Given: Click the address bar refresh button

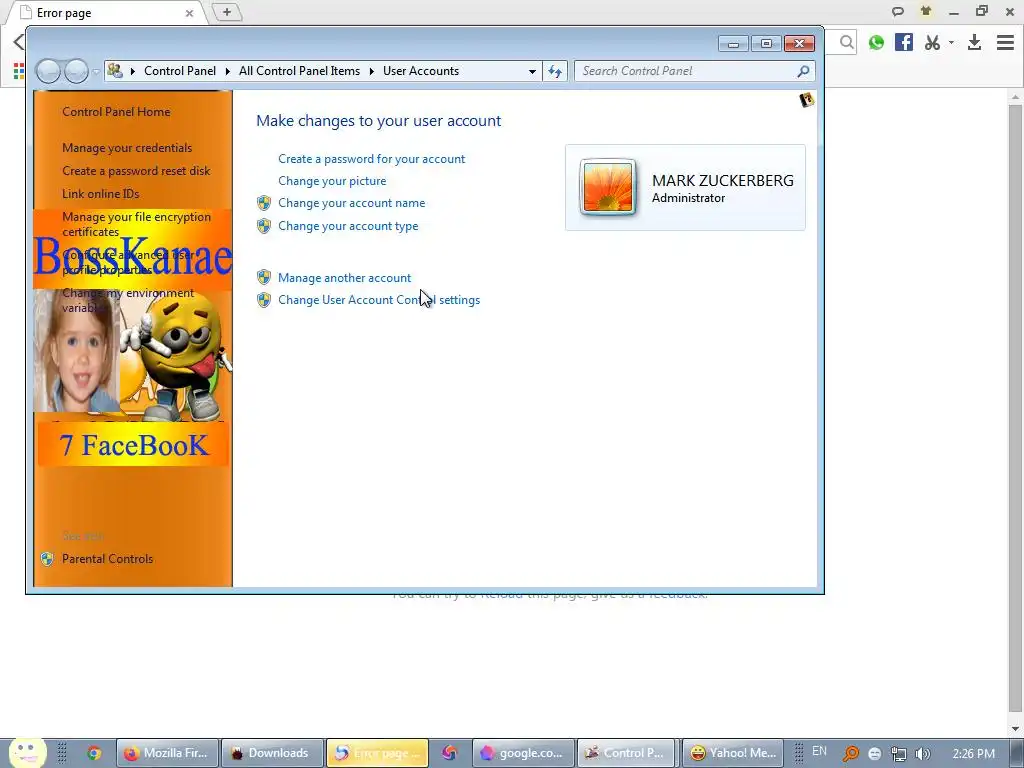Looking at the screenshot, I should point(555,71).
